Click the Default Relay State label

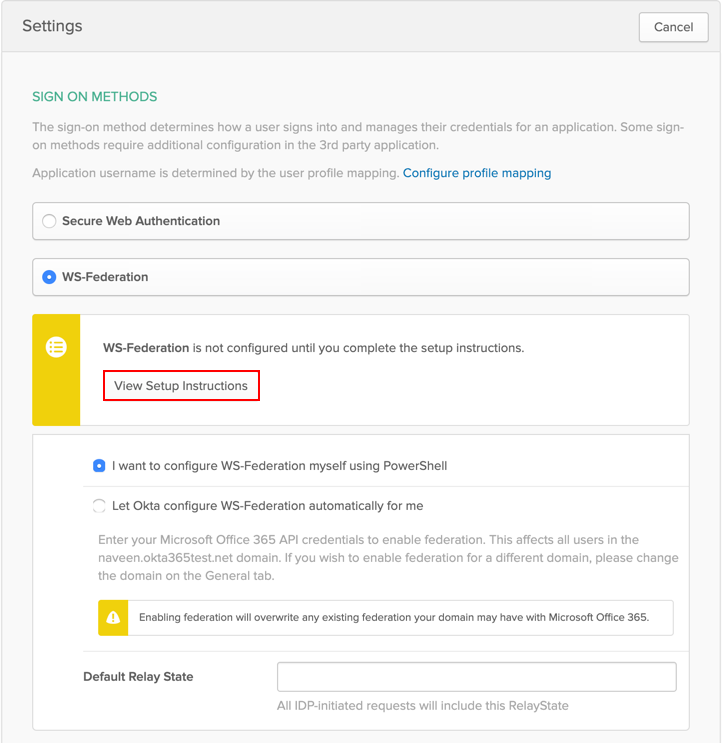138,677
